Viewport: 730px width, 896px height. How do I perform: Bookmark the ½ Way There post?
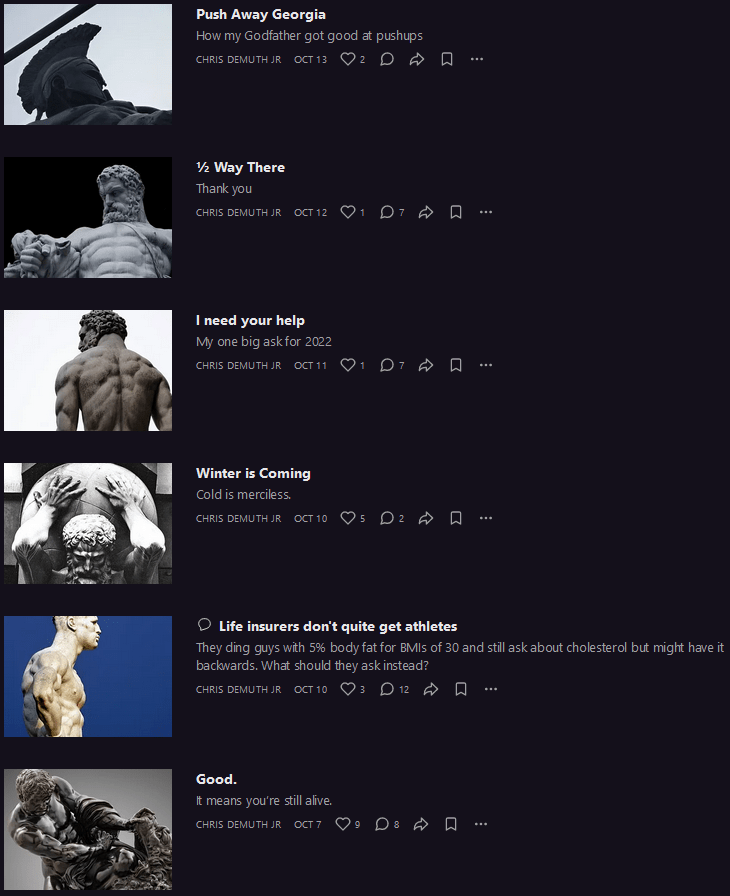[x=456, y=212]
